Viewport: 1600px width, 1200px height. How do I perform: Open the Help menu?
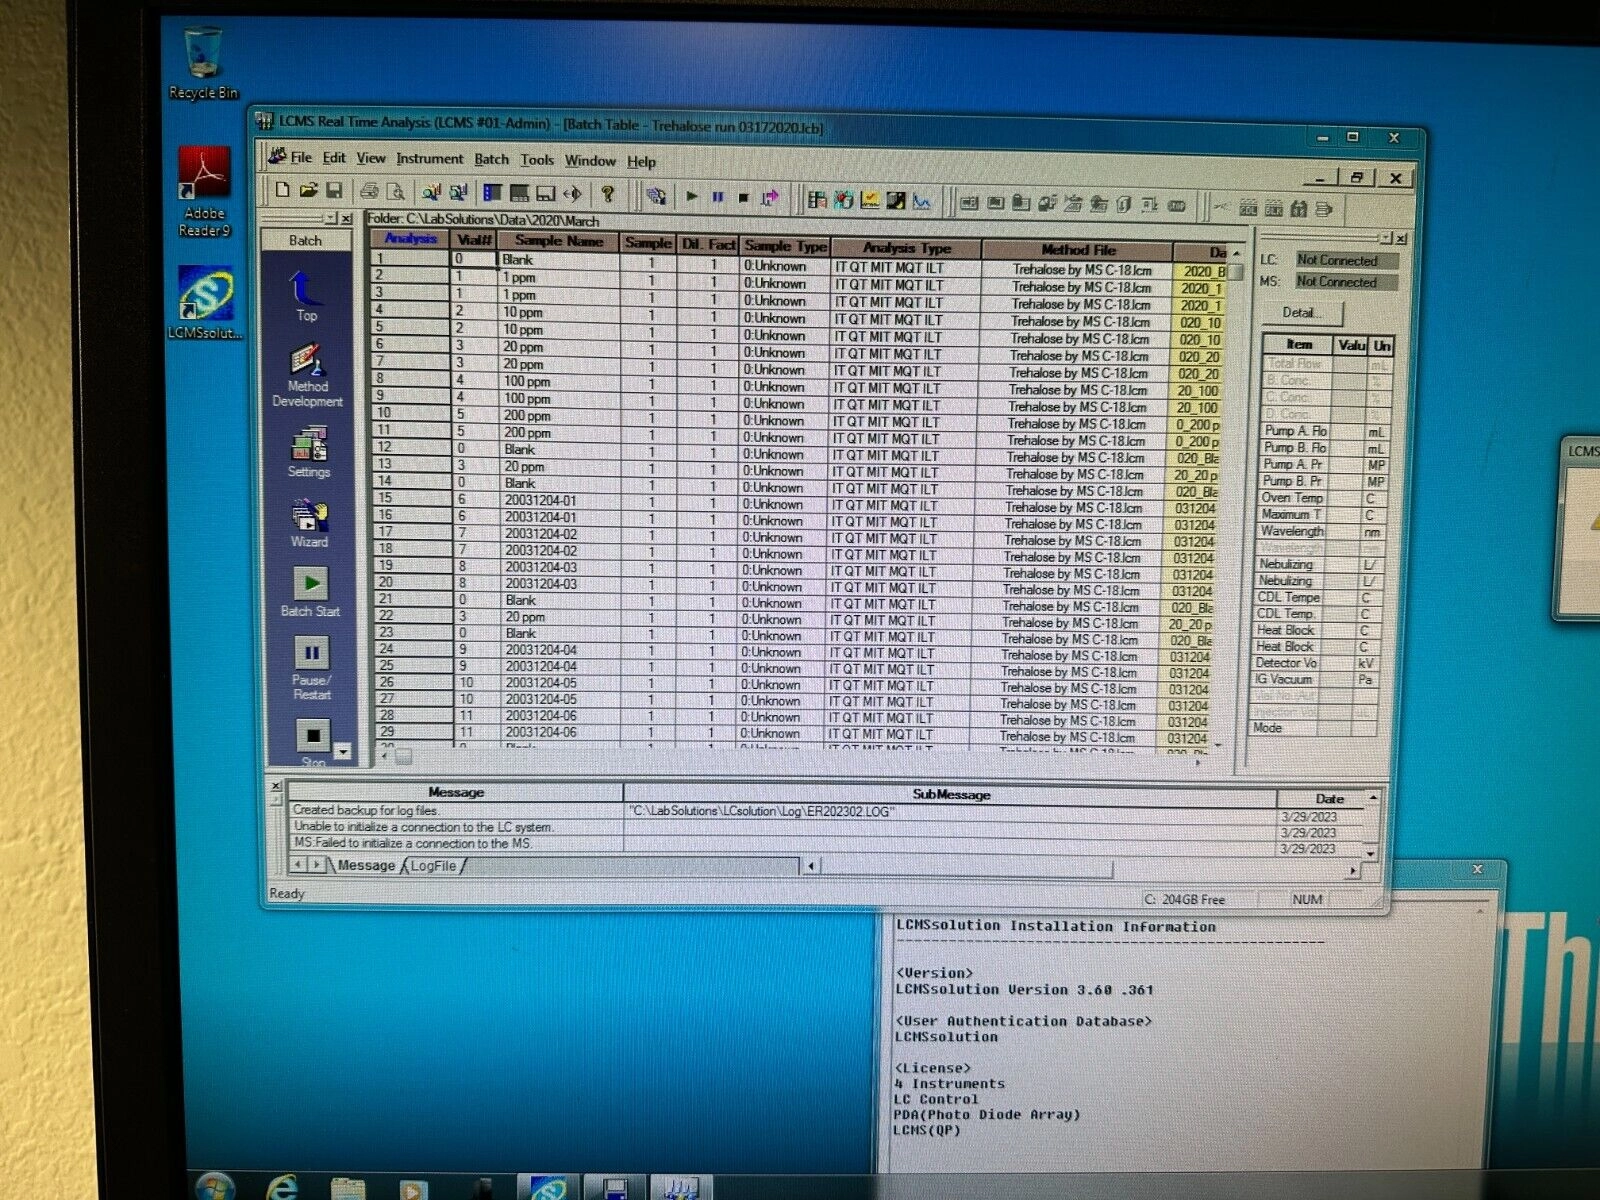(x=642, y=162)
